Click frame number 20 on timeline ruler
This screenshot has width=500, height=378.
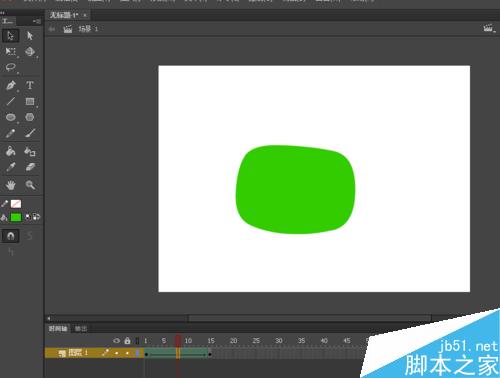click(x=233, y=341)
